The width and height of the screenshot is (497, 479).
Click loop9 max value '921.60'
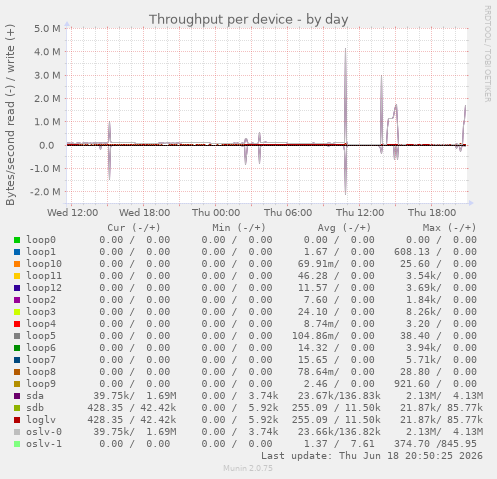(x=412, y=384)
